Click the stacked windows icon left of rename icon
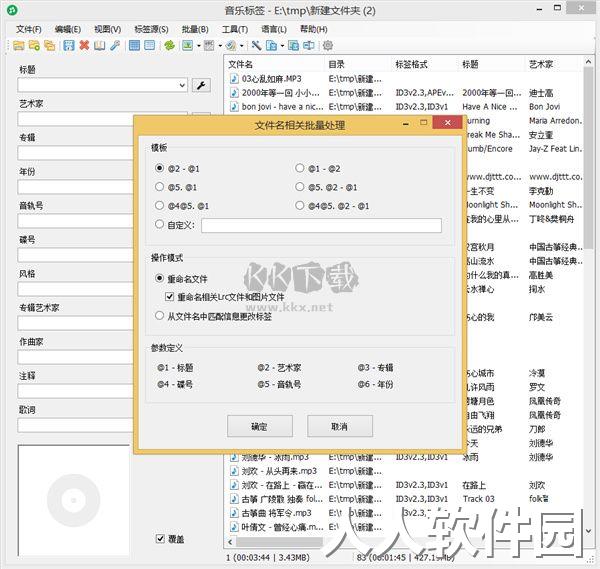This screenshot has width=600, height=569. point(293,46)
